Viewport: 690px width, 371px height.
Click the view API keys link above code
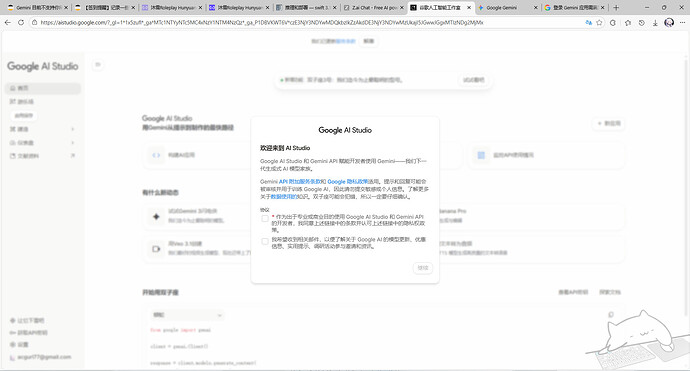(x=573, y=292)
